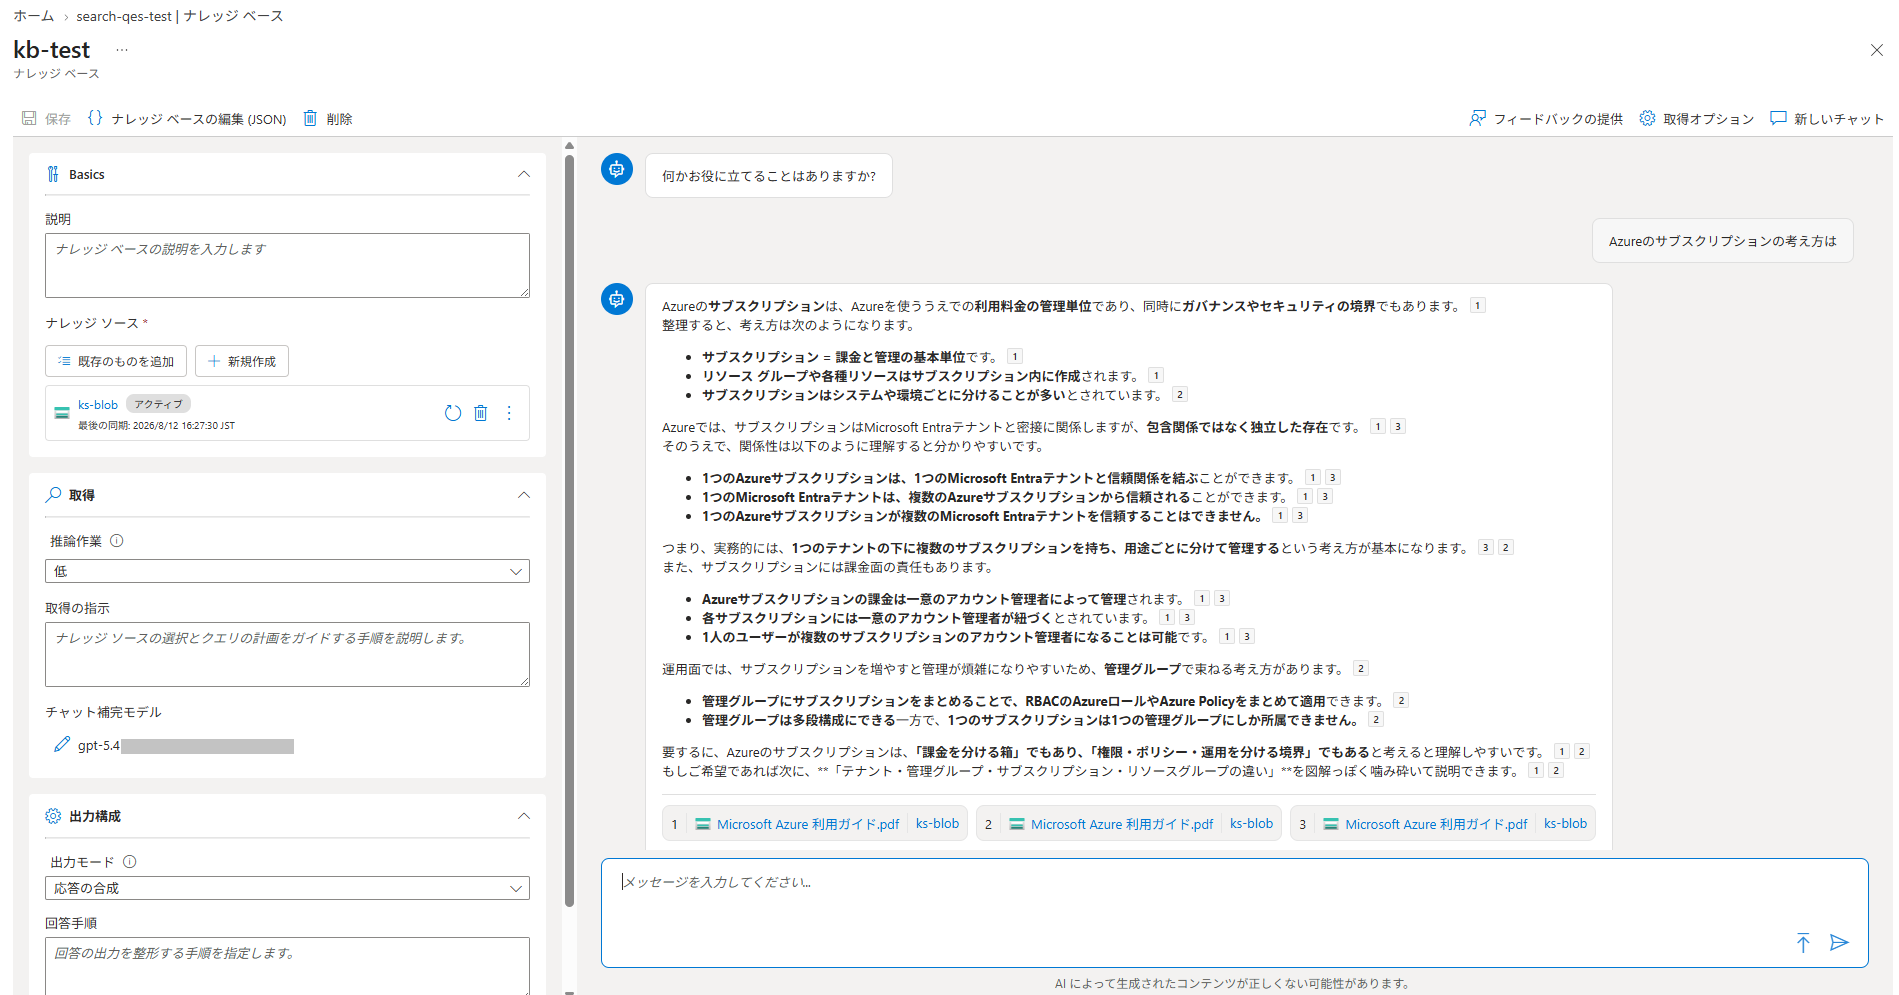Viewport: 1899px width, 995px height.
Task: Click the チャット補完モデル label
Action: click(x=103, y=712)
